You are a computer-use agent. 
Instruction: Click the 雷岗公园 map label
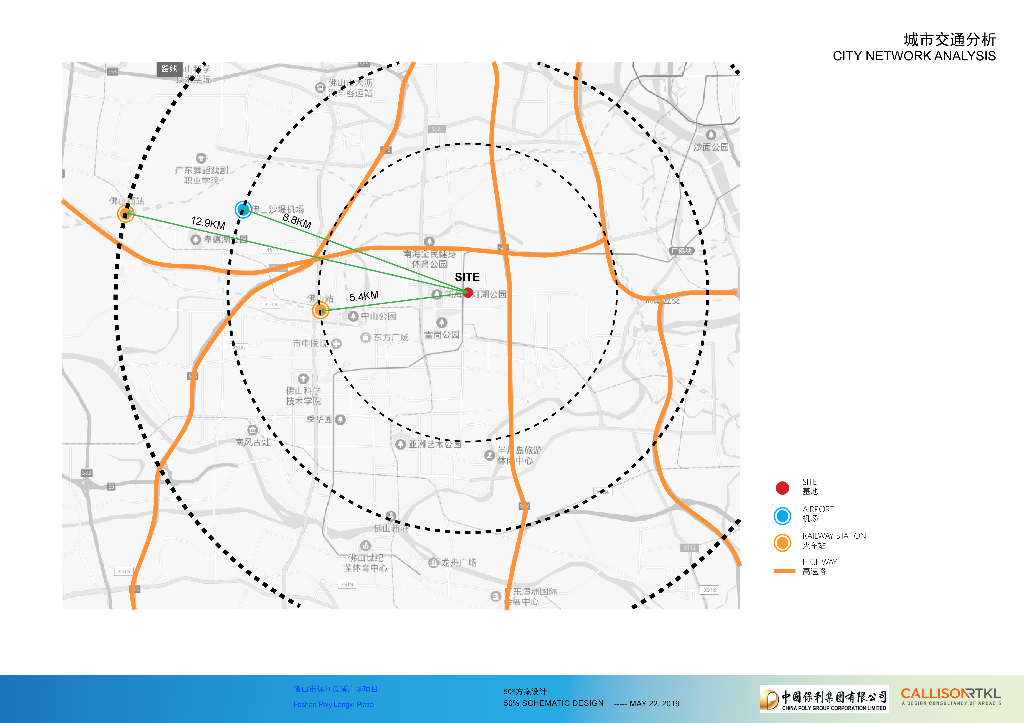[x=442, y=334]
